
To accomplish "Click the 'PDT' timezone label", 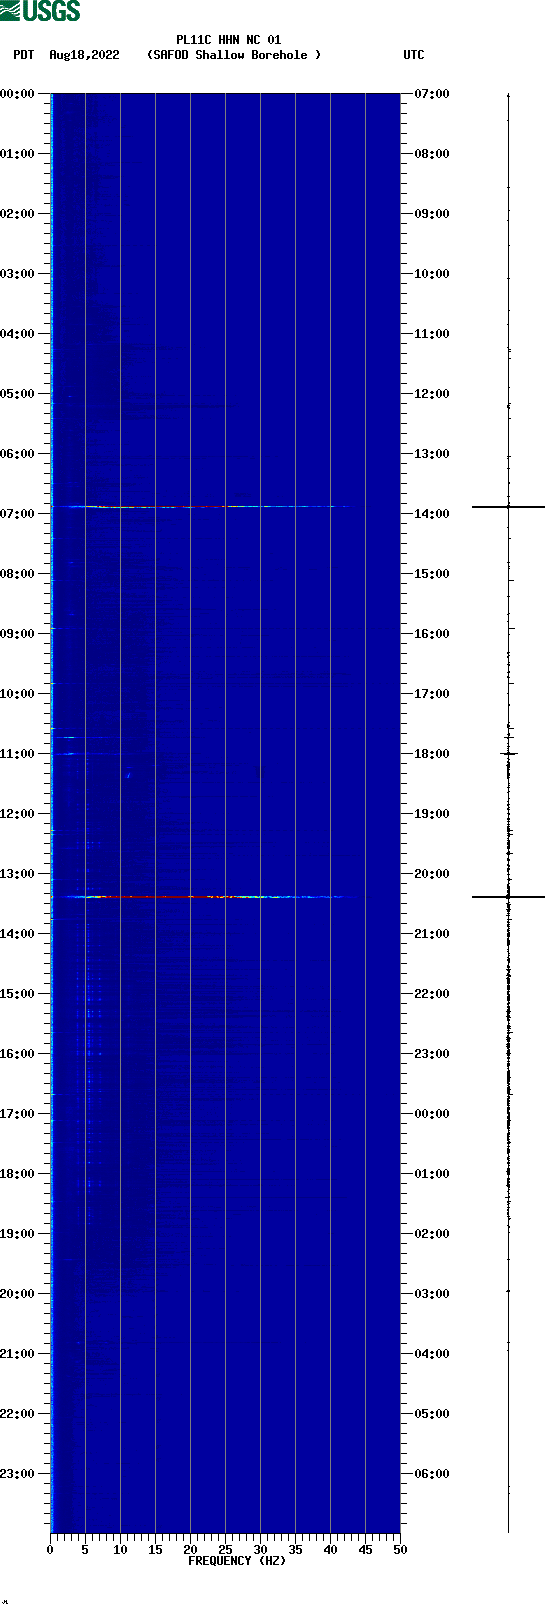I will 24,55.
